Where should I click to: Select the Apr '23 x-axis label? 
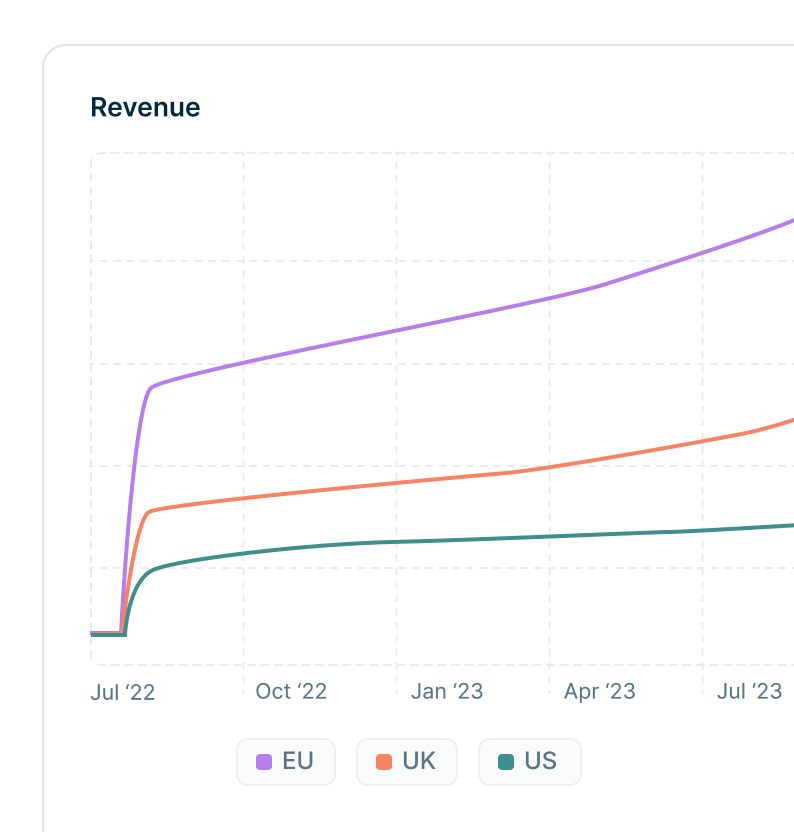coord(599,692)
